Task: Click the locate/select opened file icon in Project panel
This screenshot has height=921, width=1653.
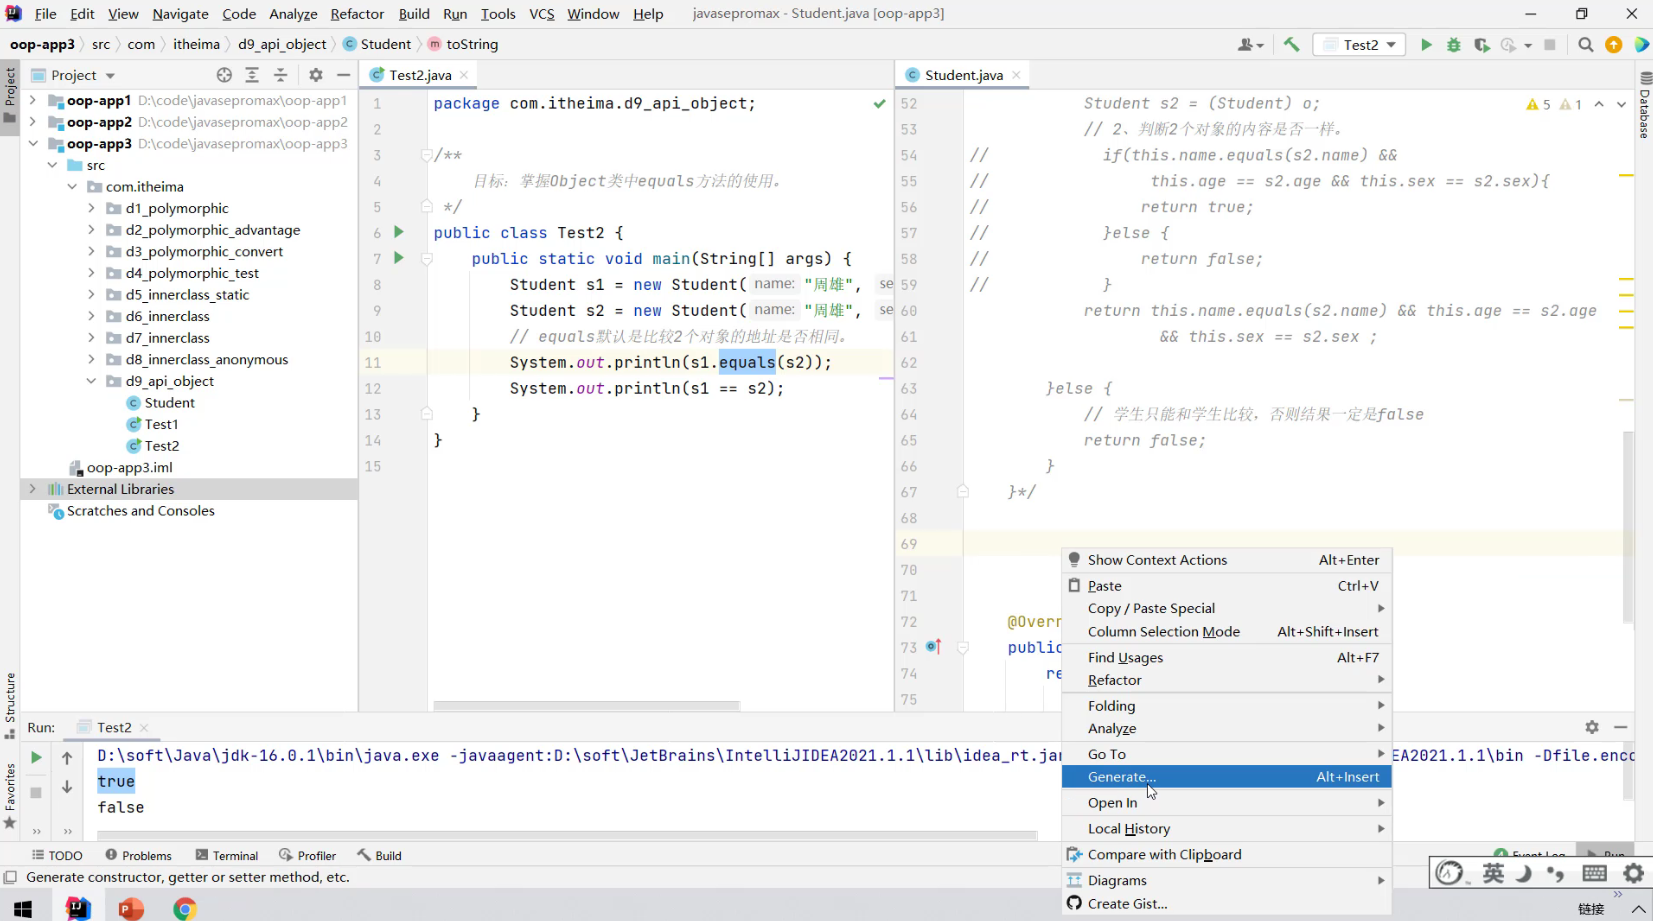Action: tap(224, 75)
